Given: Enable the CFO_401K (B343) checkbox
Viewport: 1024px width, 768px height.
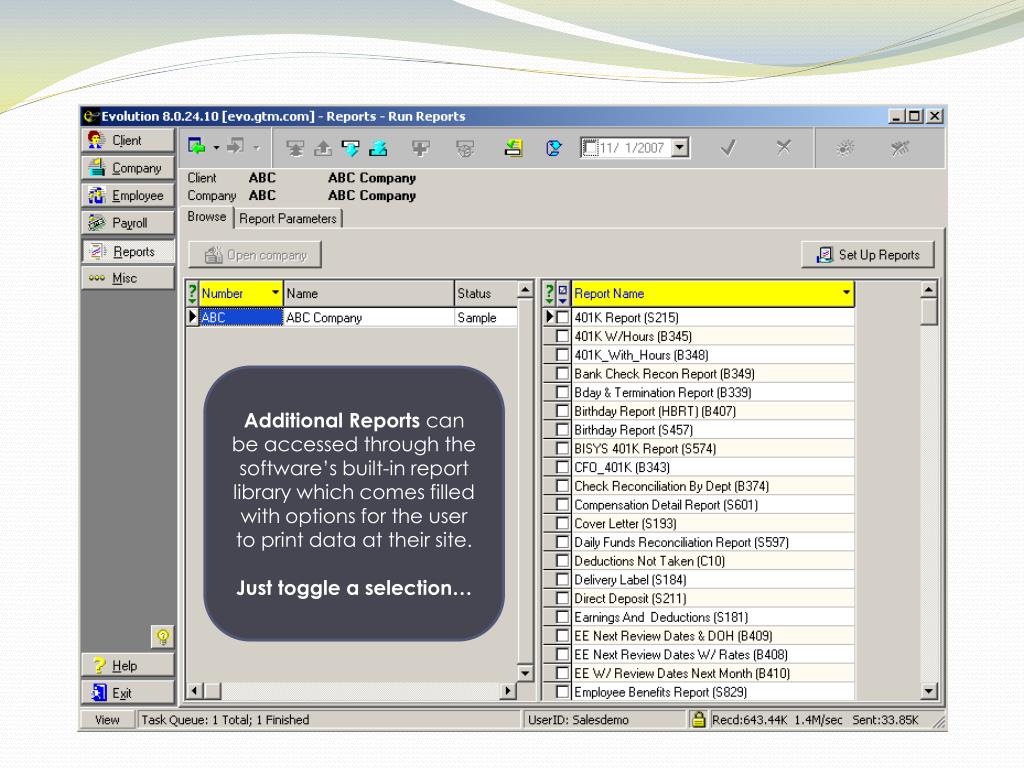Looking at the screenshot, I should click(562, 467).
